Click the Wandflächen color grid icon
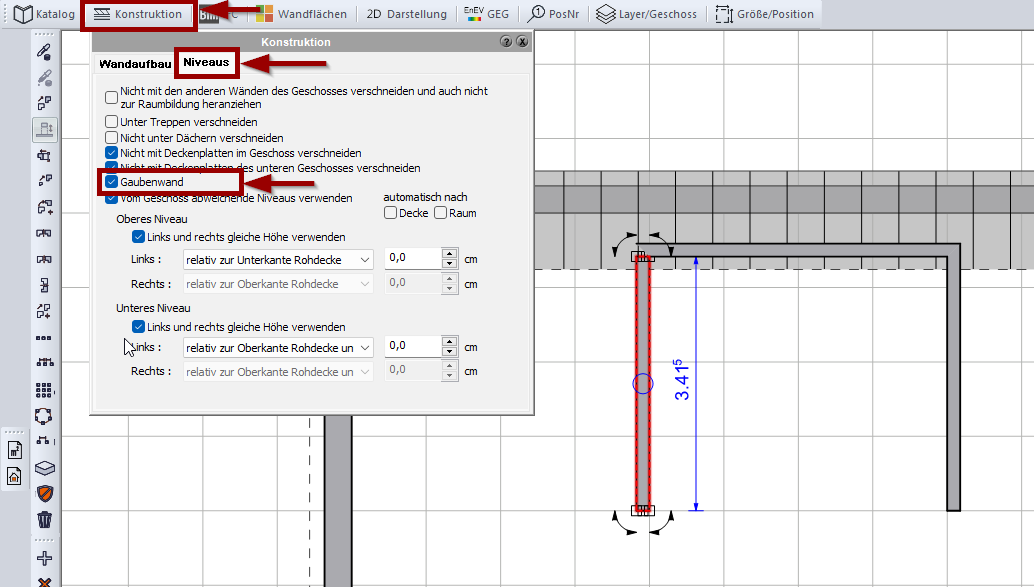Viewport: 1034px width, 587px height. coord(264,14)
